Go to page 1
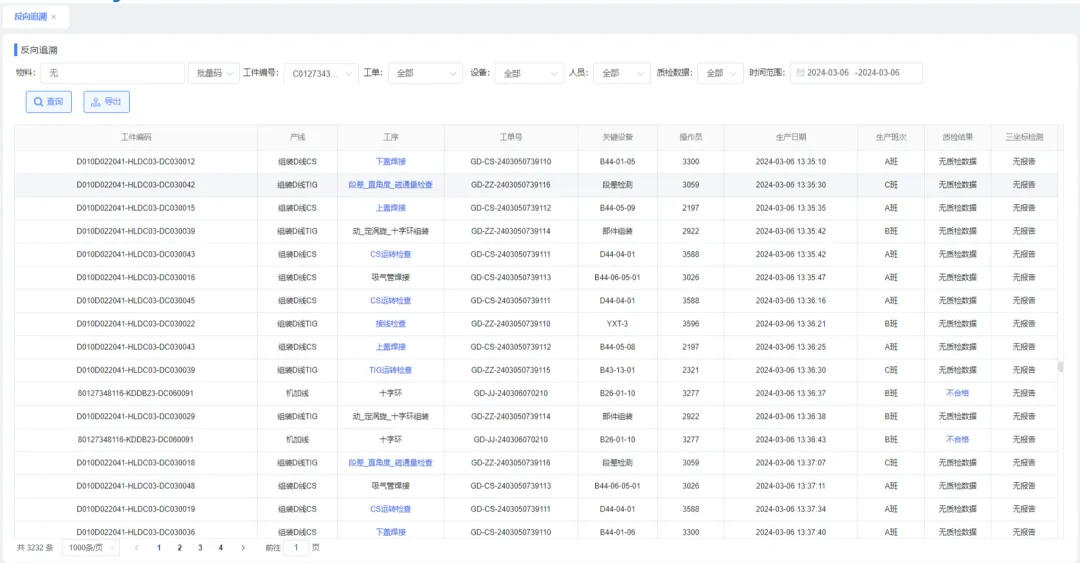This screenshot has height=563, width=1080. click(x=159, y=548)
